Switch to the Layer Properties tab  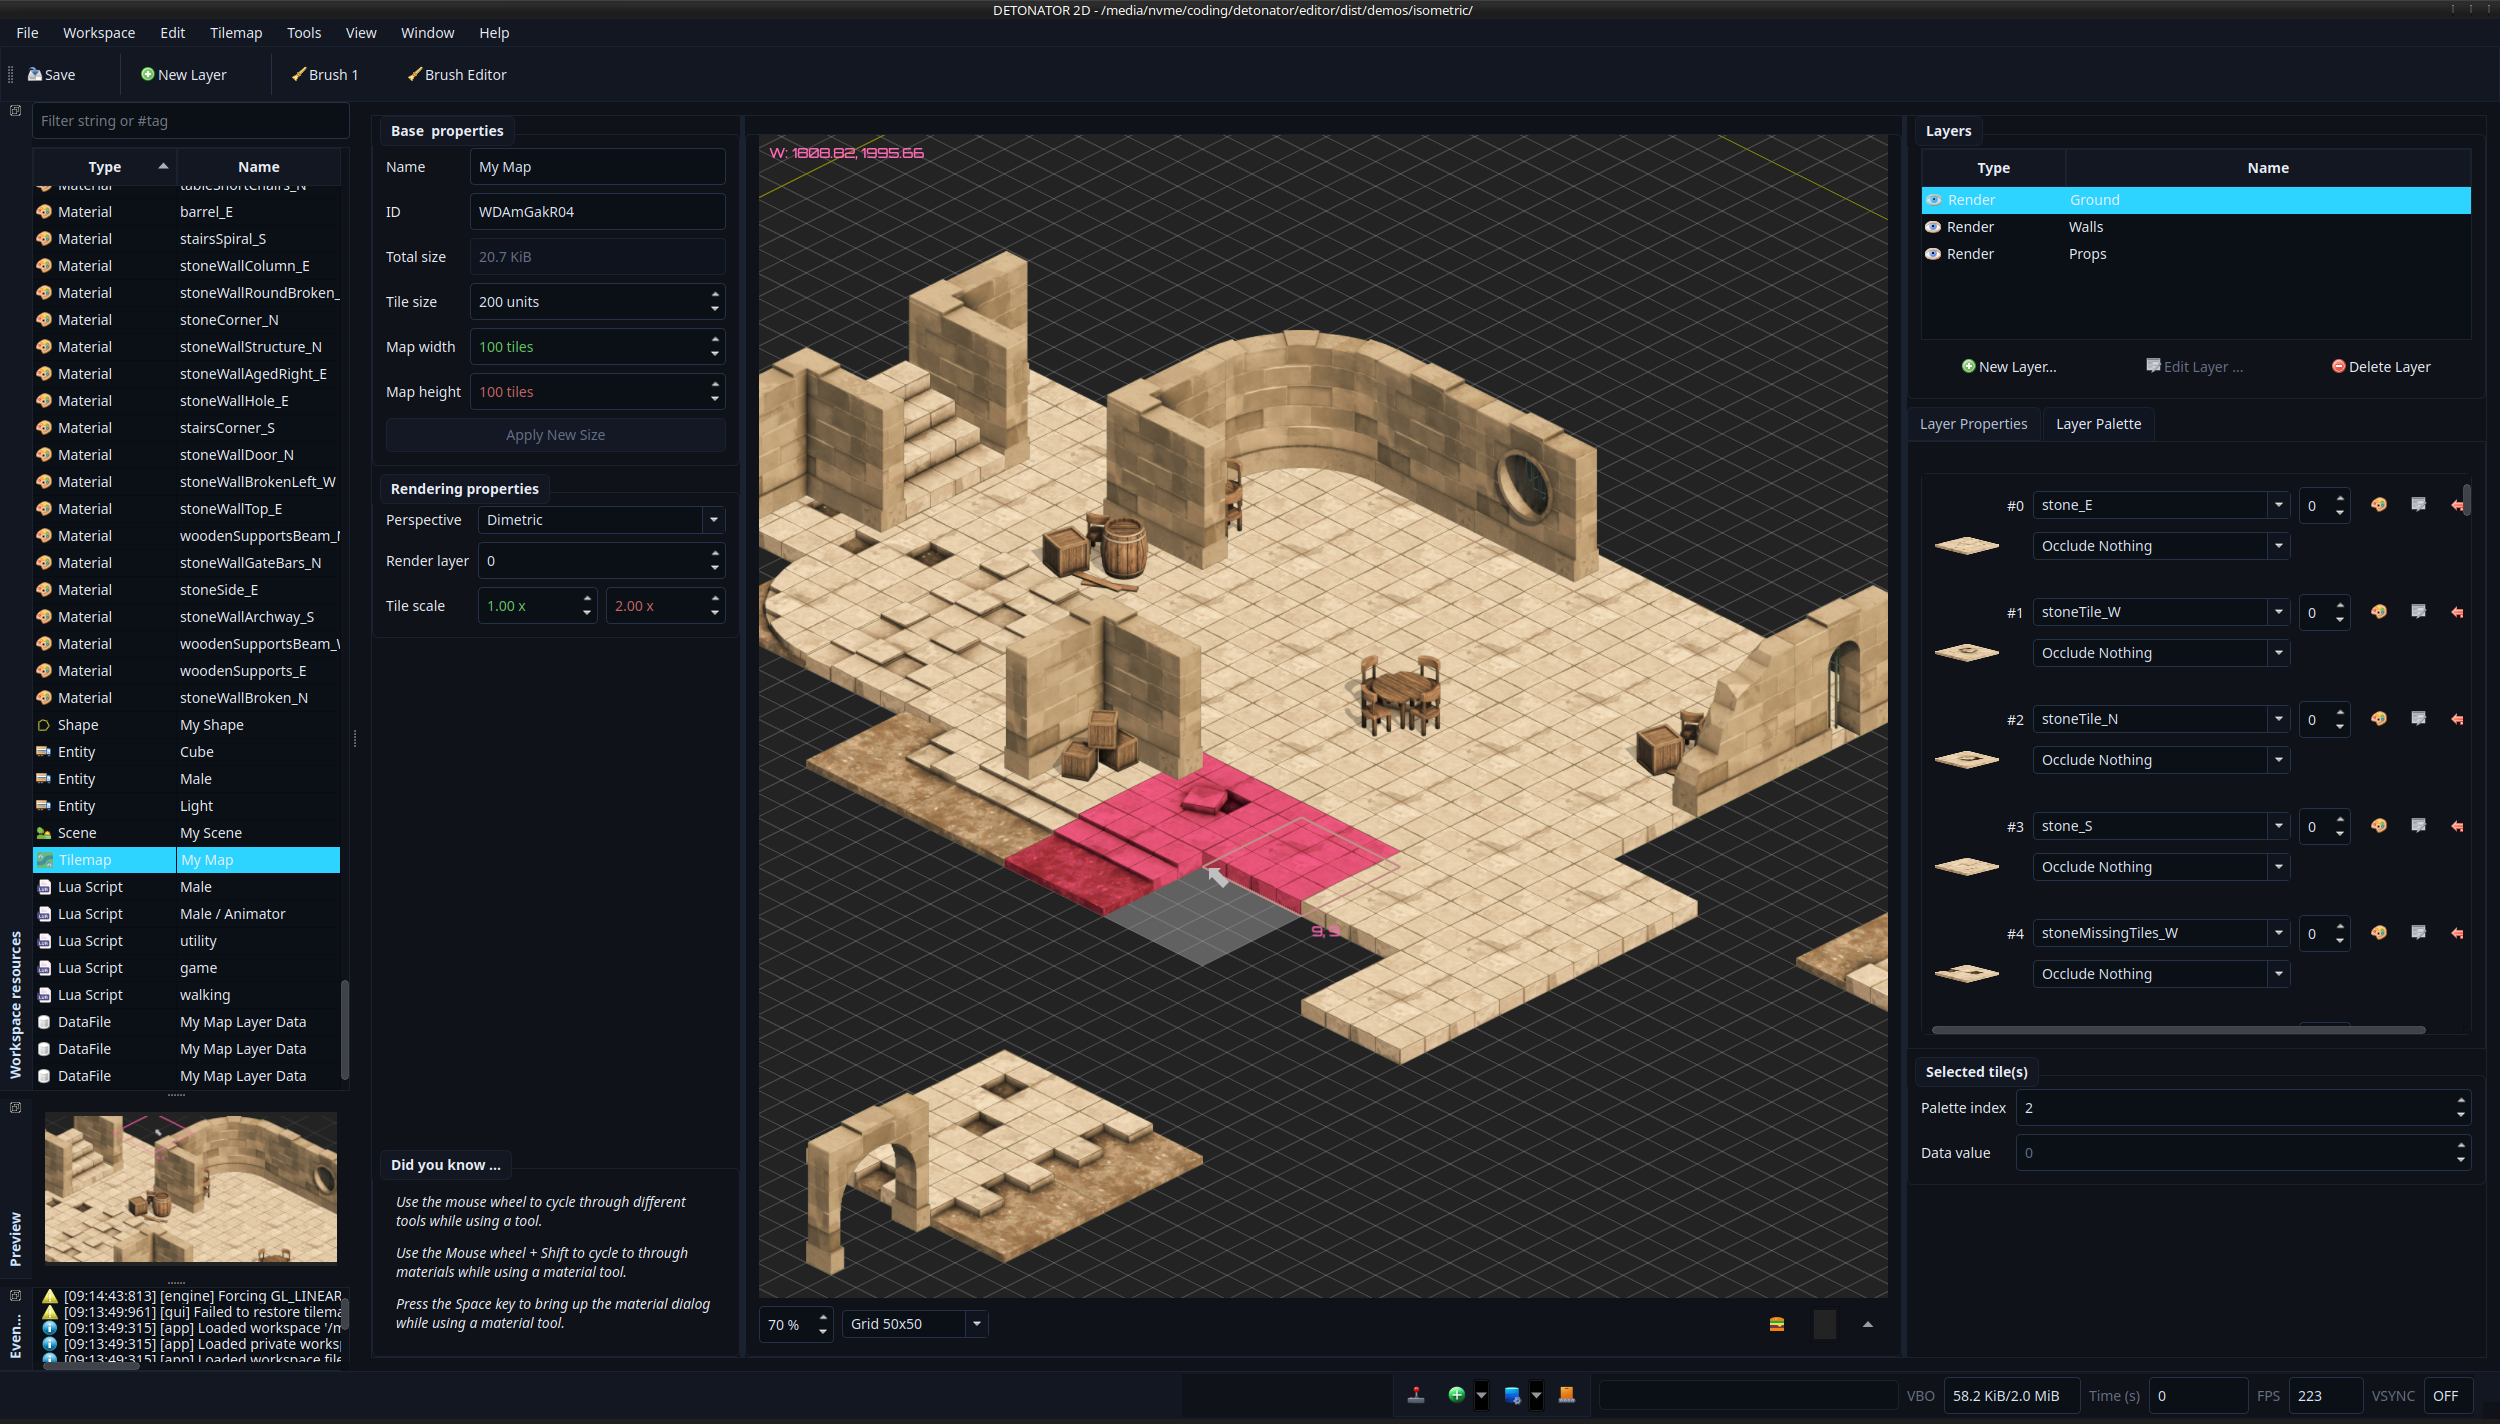1973,424
